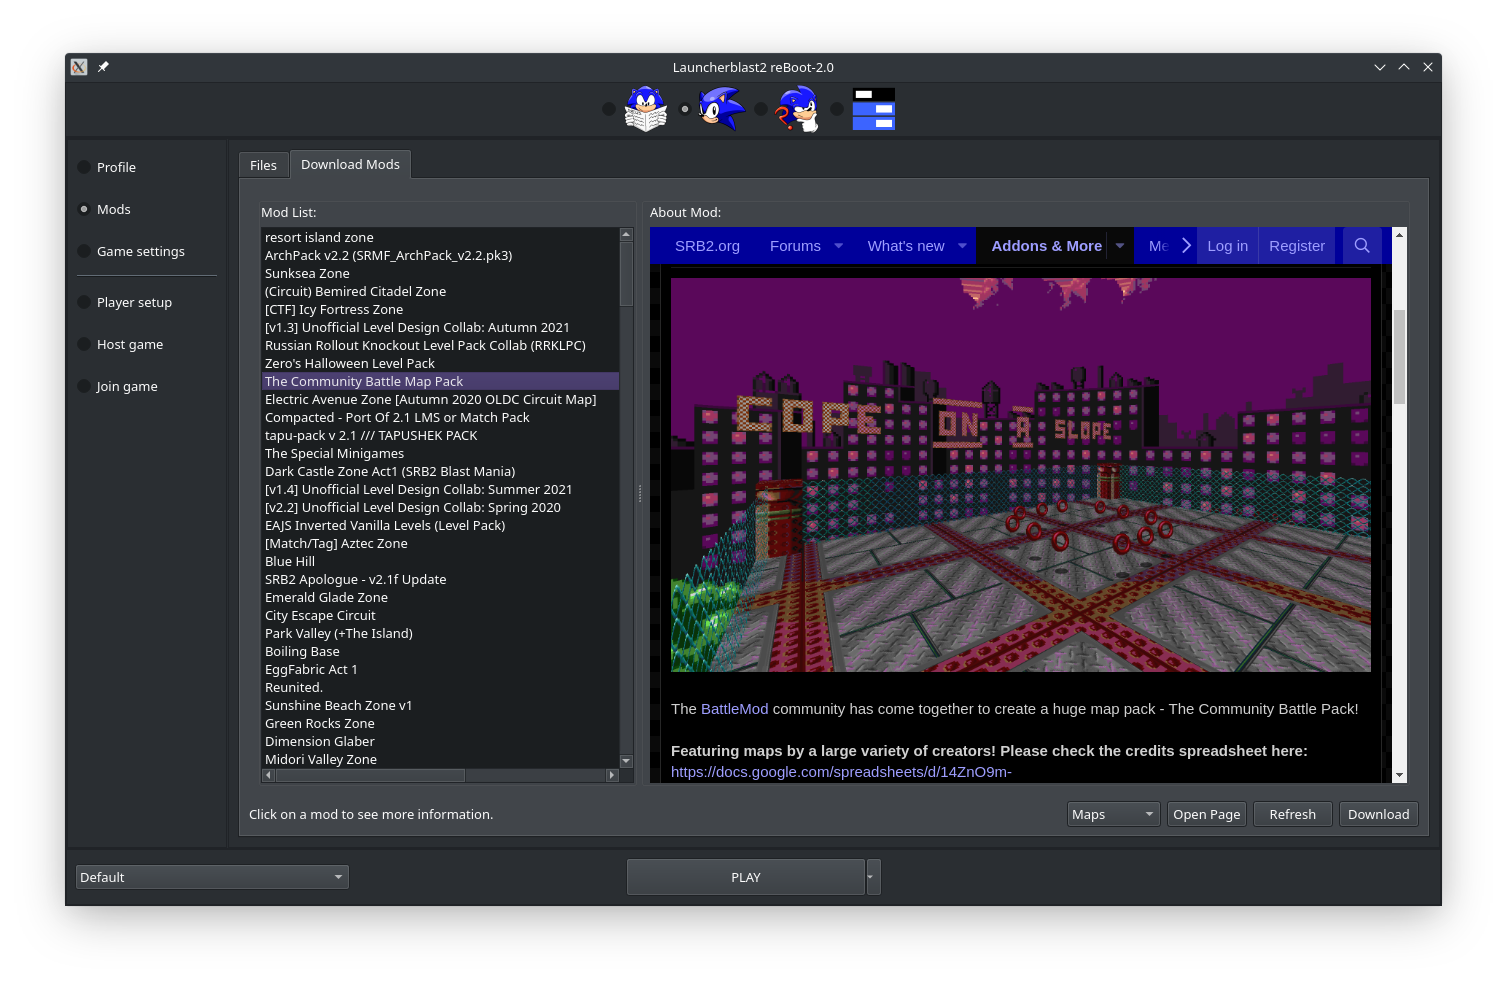Select the Game settings sidebar option
Viewport: 1507px width, 983px height.
pyautogui.click(x=131, y=251)
